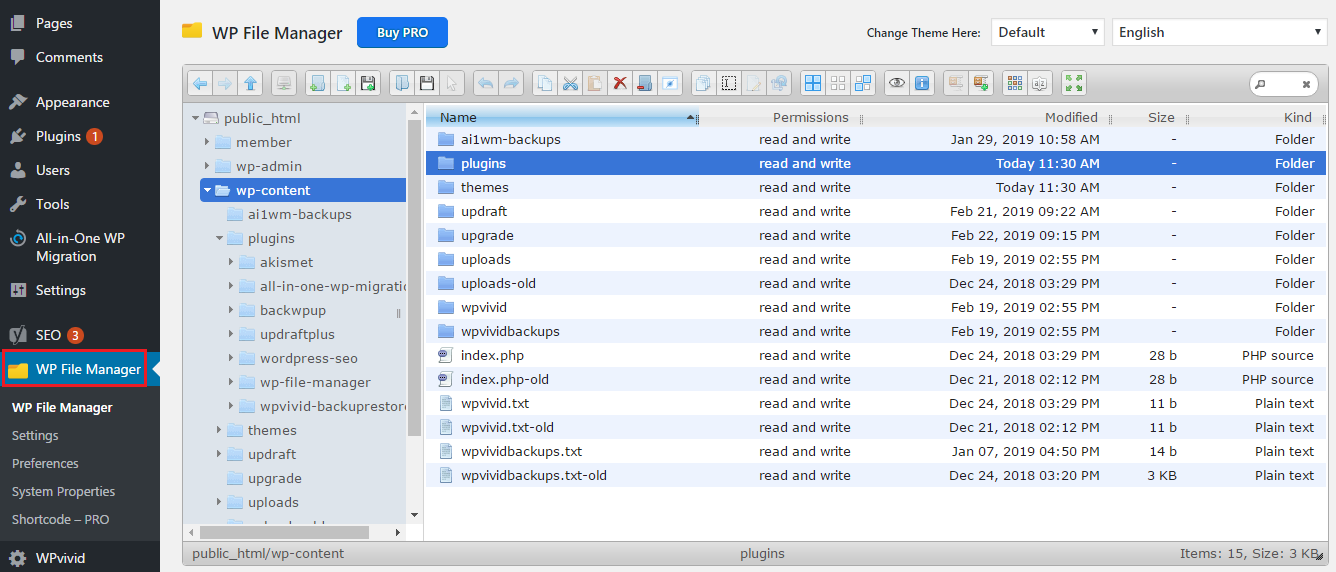
Task: Expand the akismet folder arrow in tree
Action: (x=231, y=262)
